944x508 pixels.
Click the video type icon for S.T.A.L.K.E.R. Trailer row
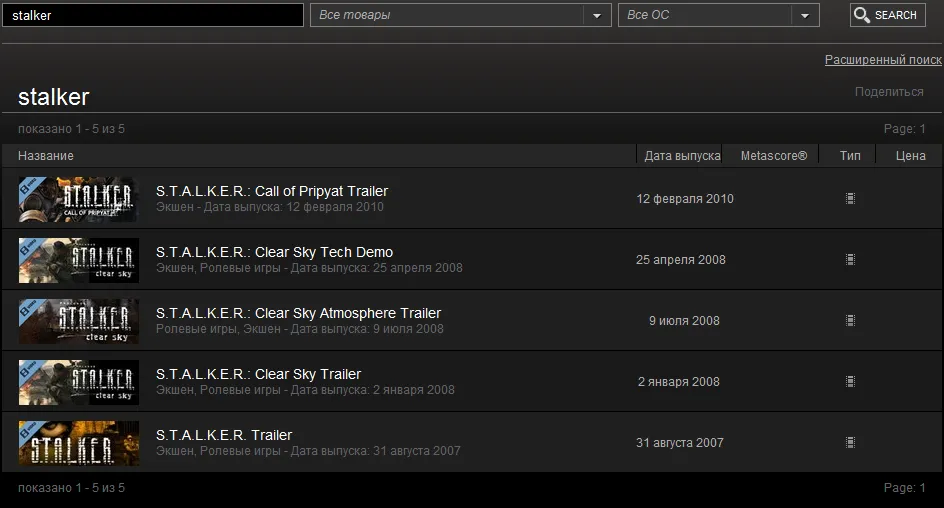(850, 442)
